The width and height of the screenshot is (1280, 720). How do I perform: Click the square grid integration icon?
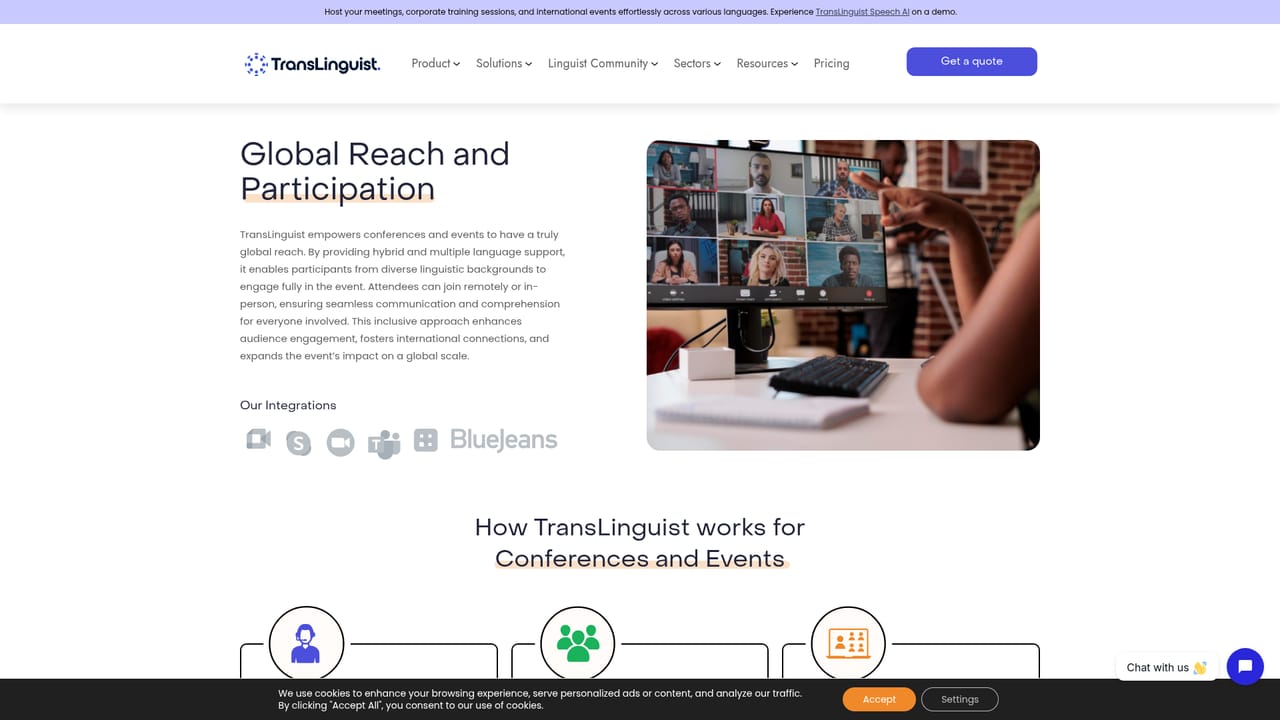(x=426, y=440)
